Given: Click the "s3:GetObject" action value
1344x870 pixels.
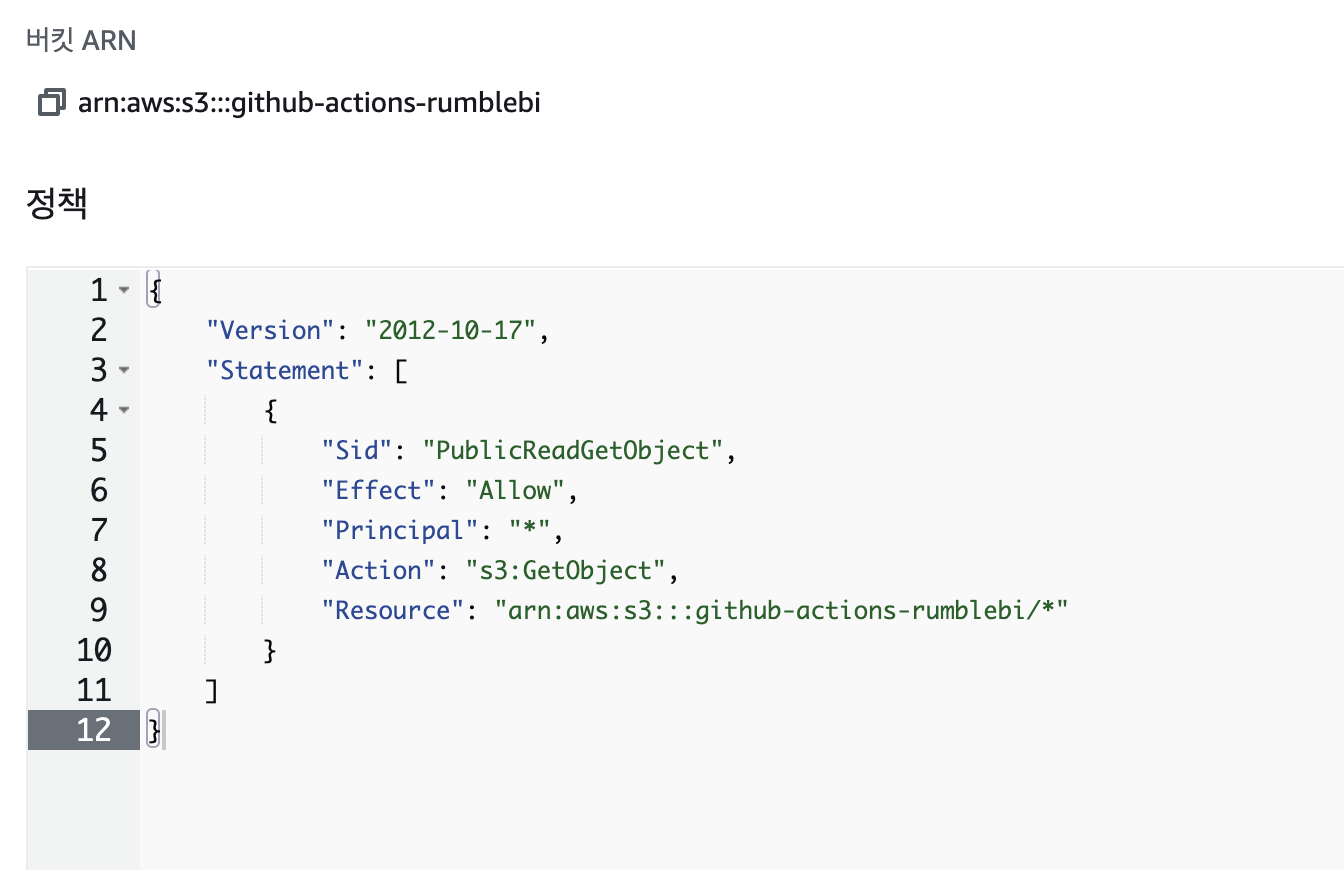Looking at the screenshot, I should point(566,570).
